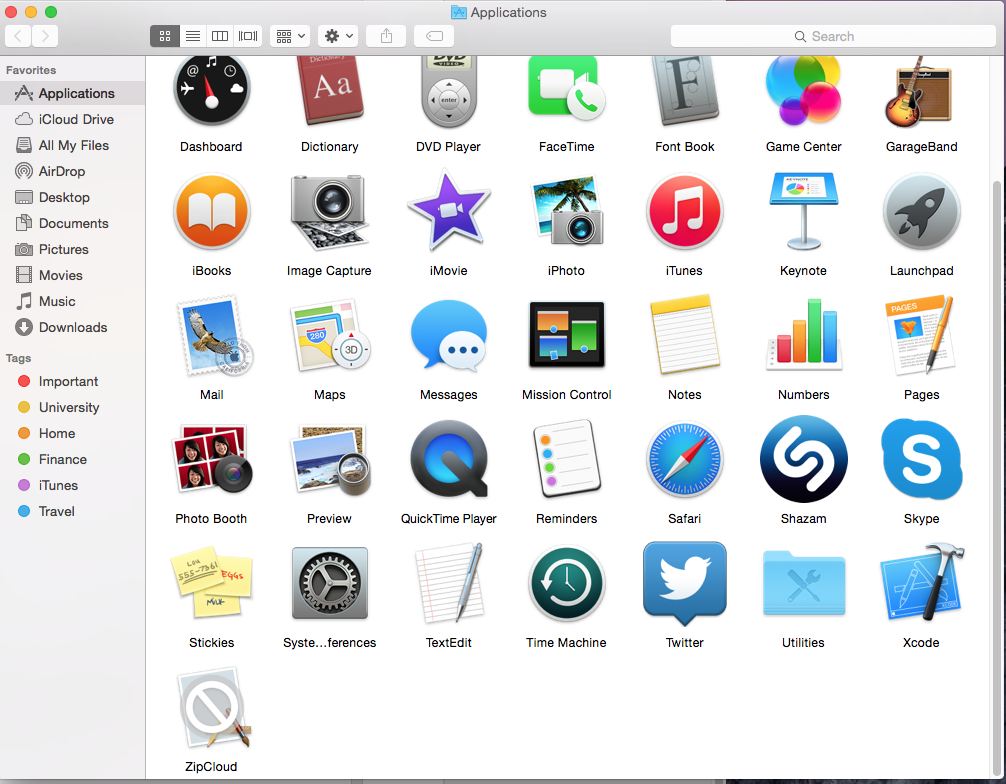Select the Pages document icon
This screenshot has height=784, width=1006.
point(921,334)
